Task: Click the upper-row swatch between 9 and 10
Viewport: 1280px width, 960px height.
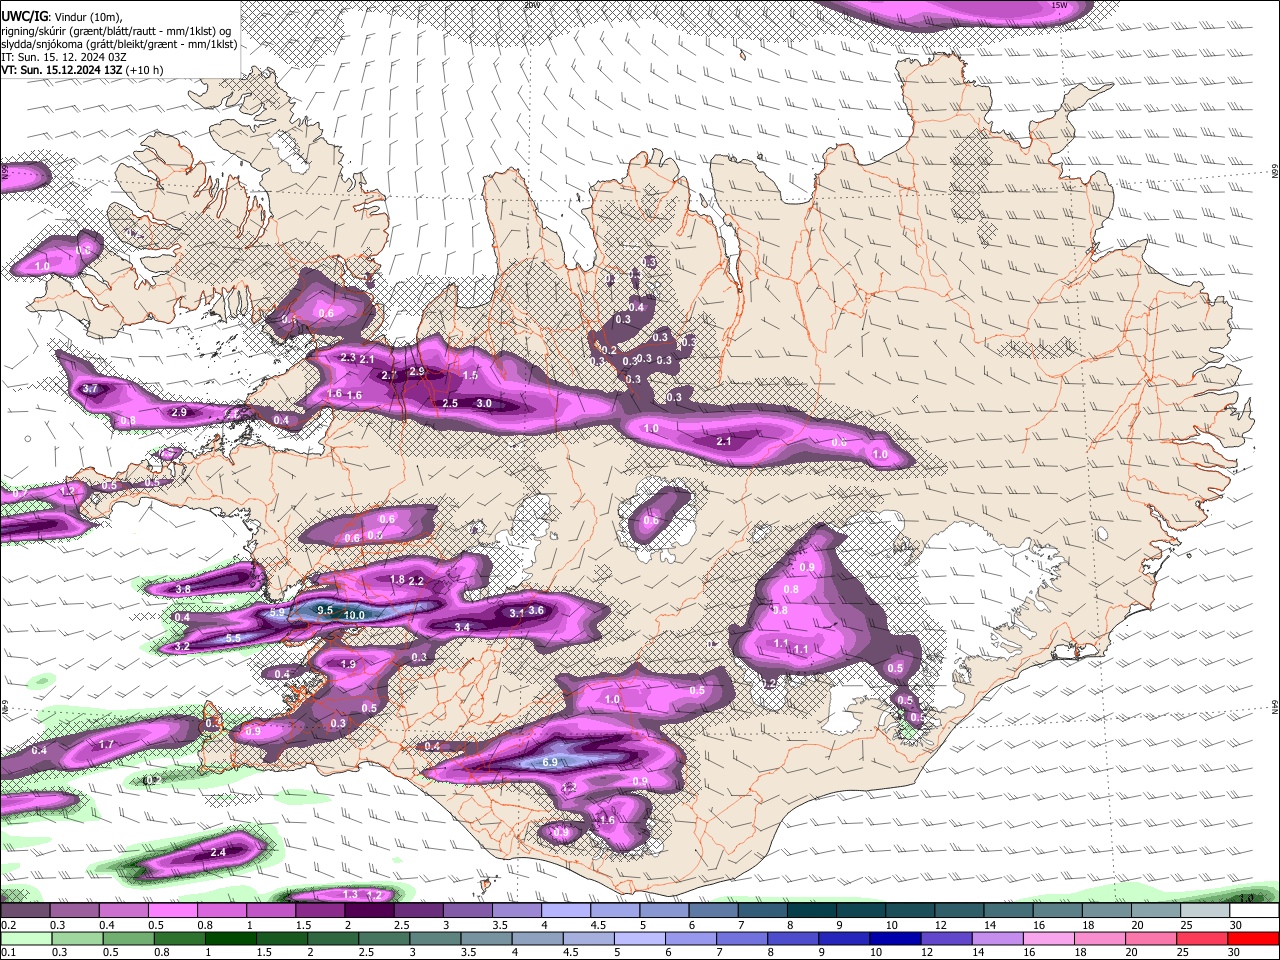Action: (860, 911)
